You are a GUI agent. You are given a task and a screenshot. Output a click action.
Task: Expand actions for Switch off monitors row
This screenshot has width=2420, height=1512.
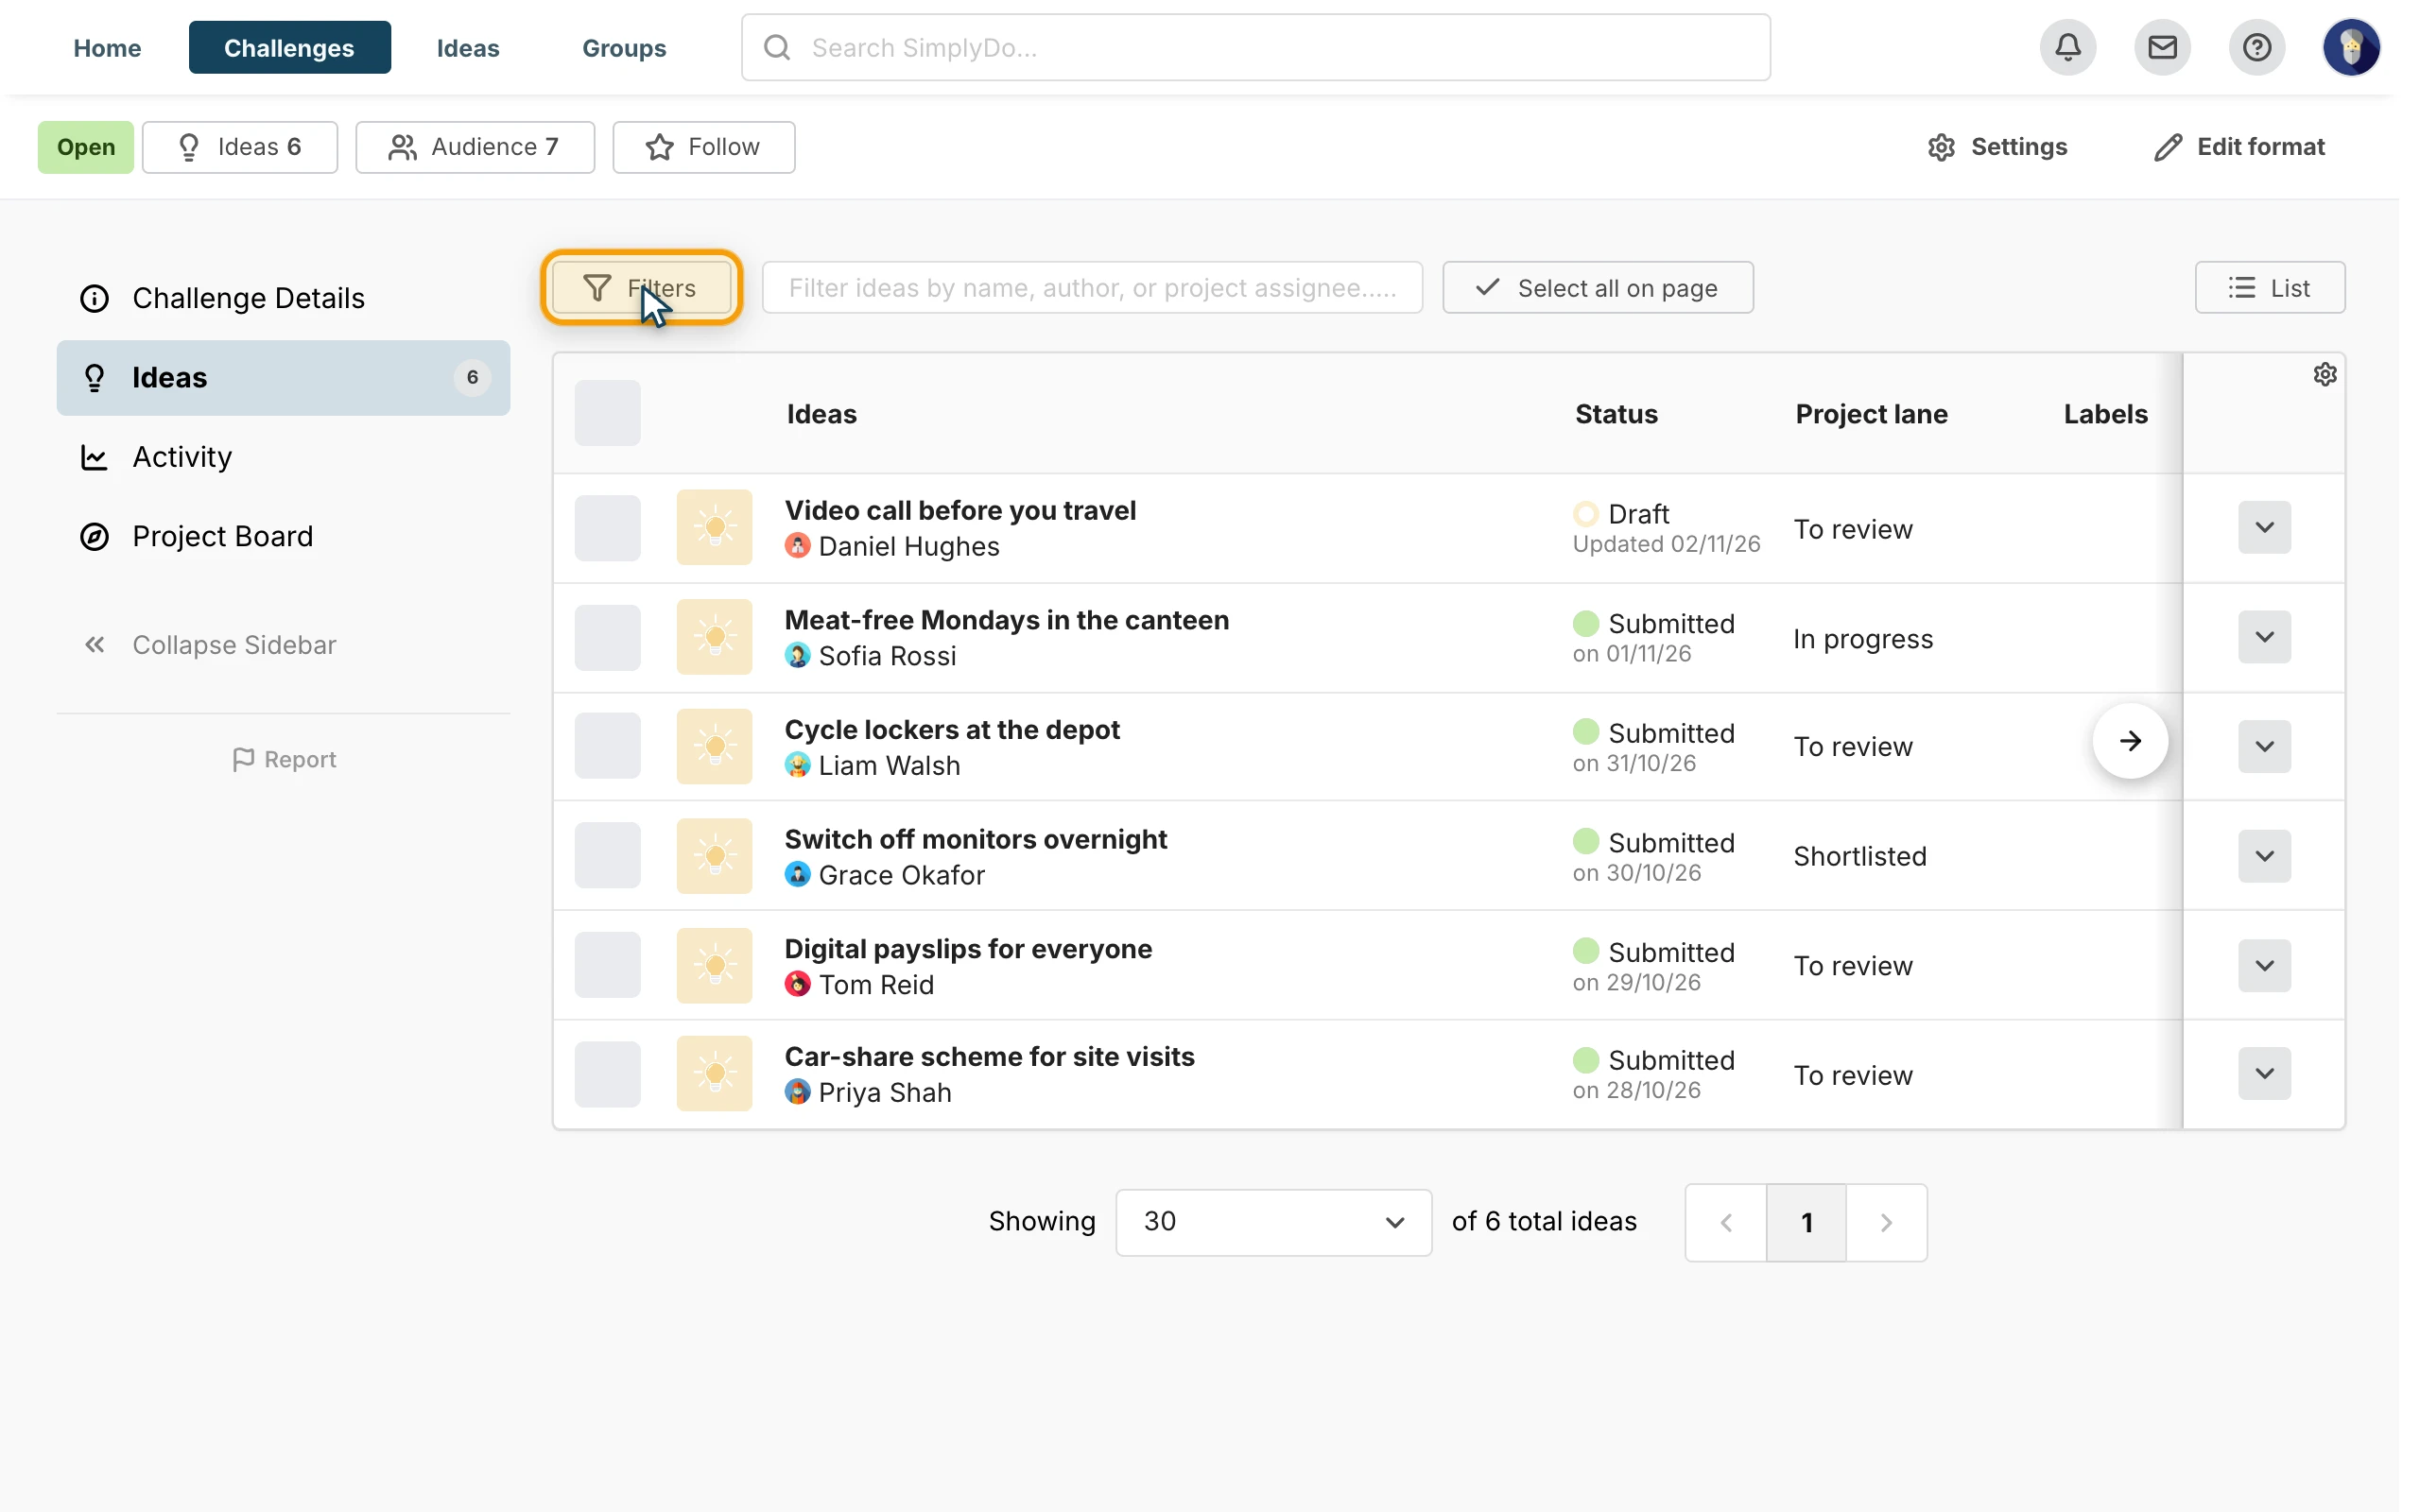click(x=2264, y=856)
